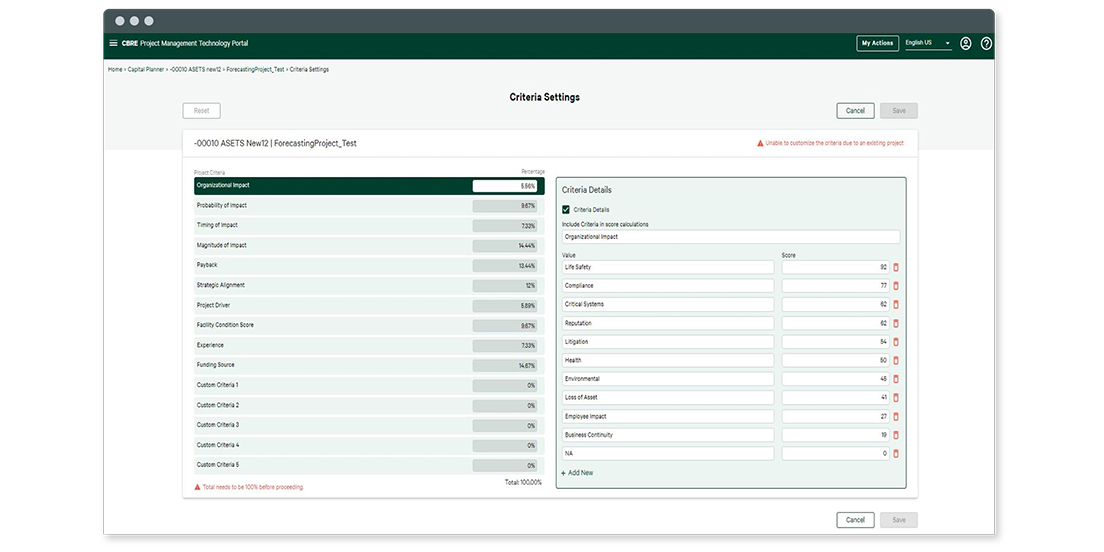Screen dimensions: 1104x552
Task: Delete the NA value row
Action: [x=896, y=454]
